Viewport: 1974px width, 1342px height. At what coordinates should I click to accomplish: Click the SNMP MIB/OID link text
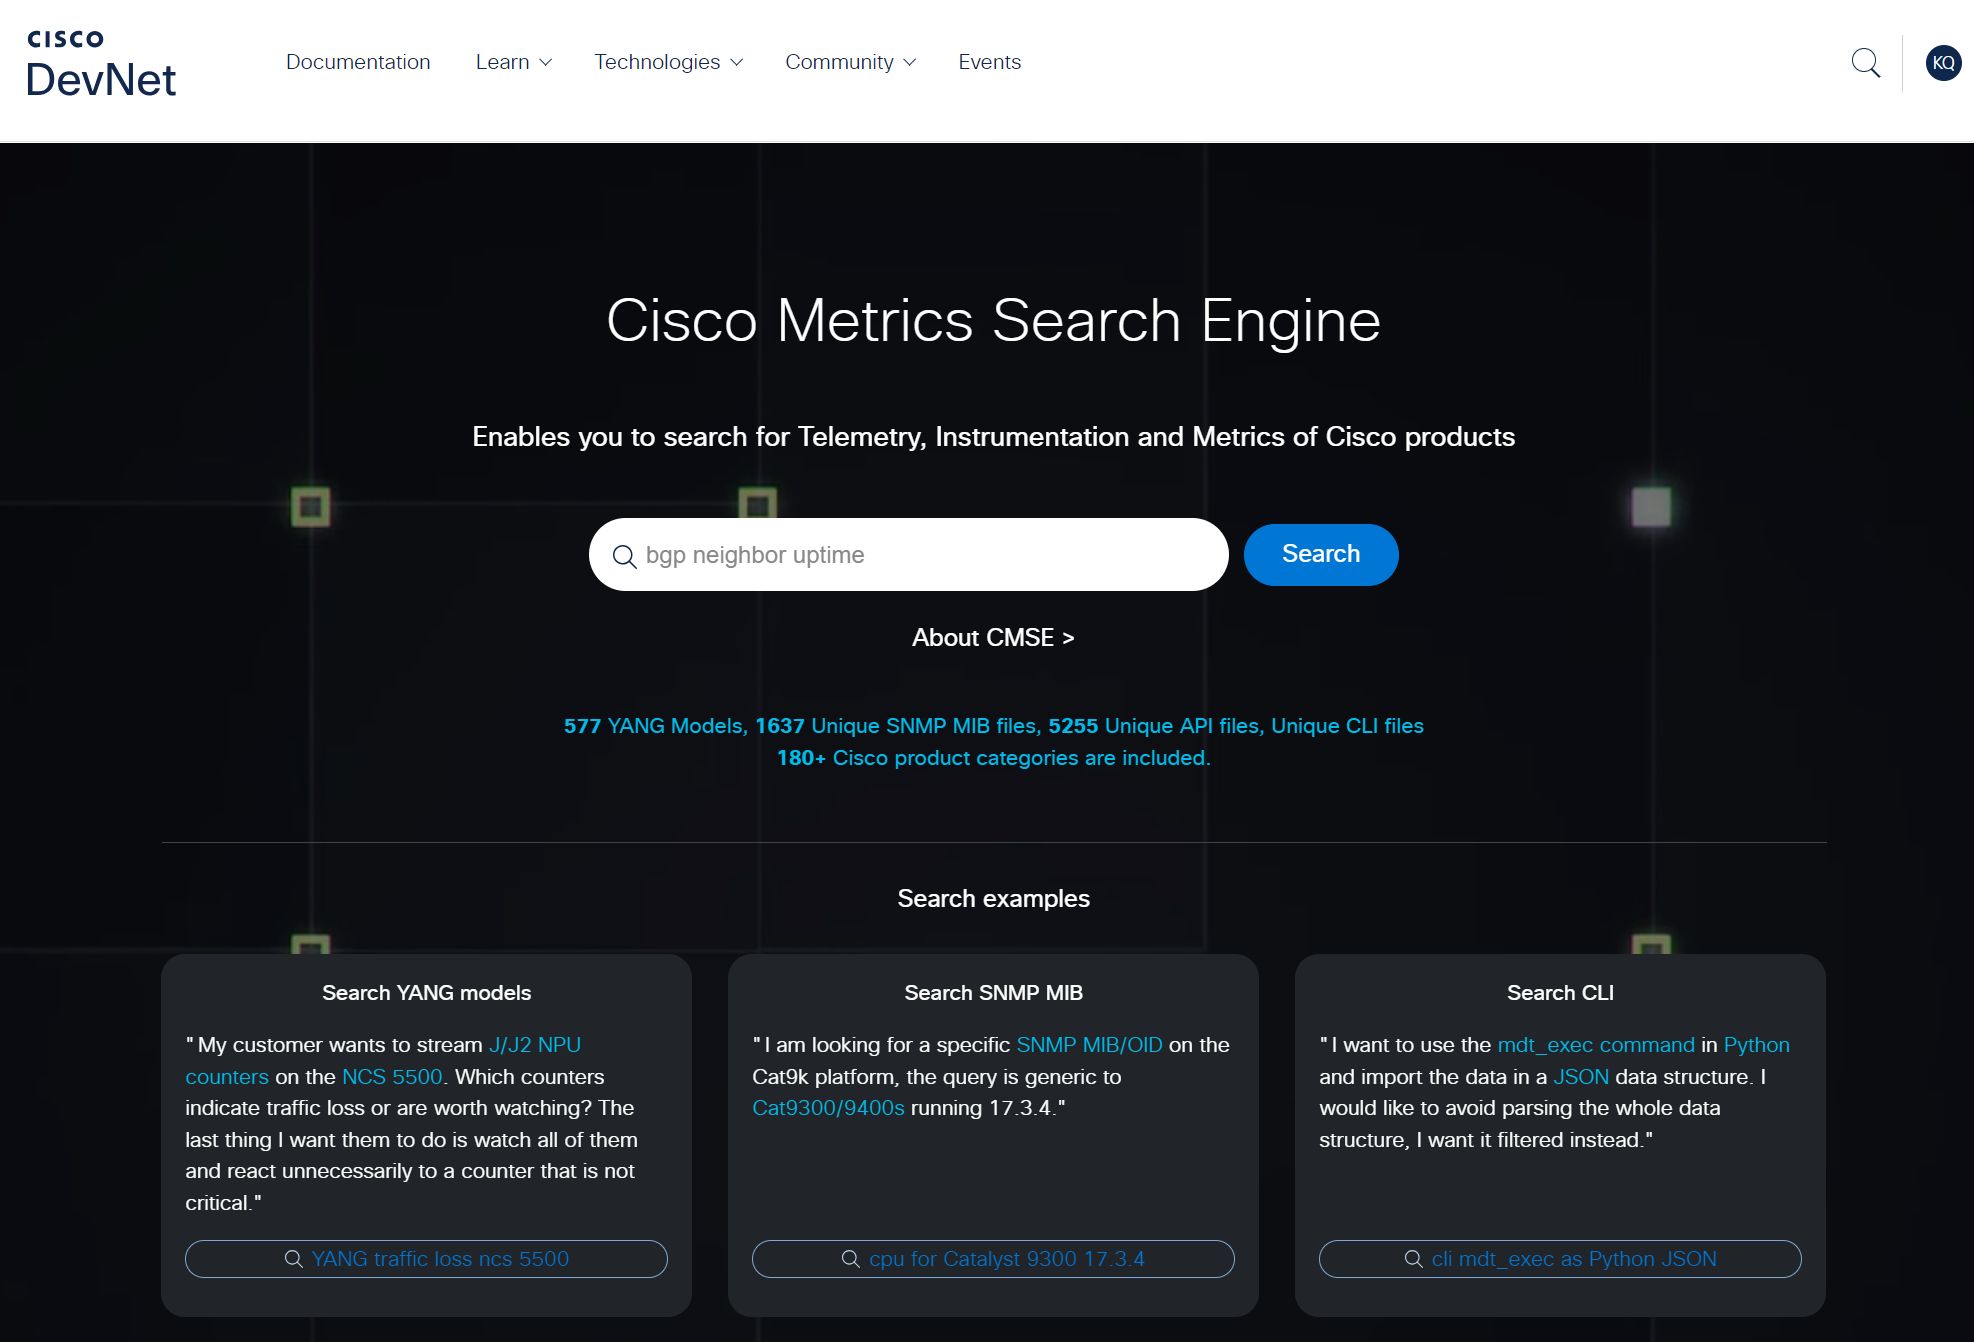[1089, 1045]
